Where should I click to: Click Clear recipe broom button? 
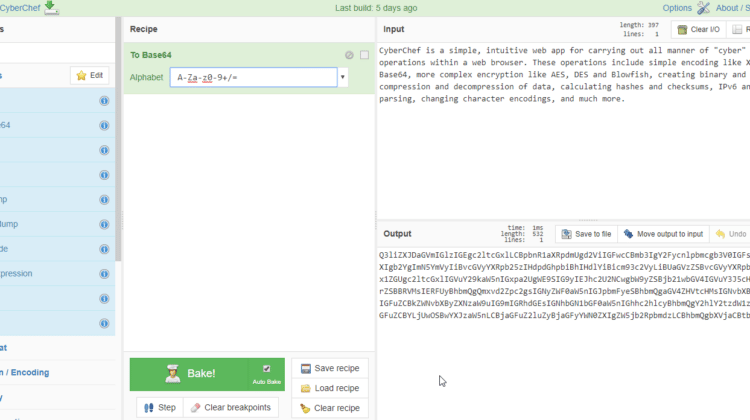pos(330,408)
